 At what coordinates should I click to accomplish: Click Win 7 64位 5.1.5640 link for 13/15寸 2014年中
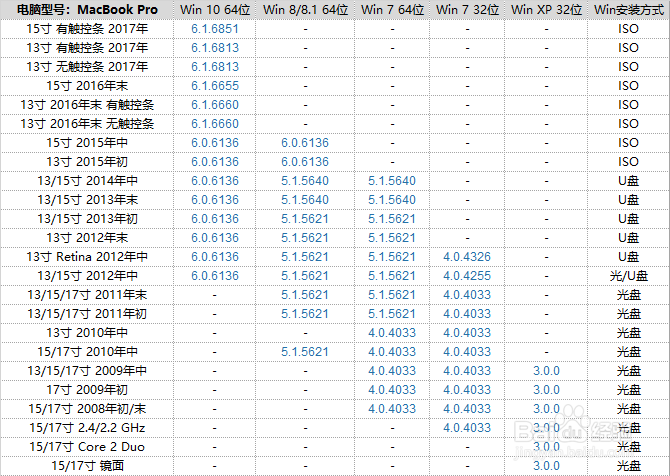(392, 181)
